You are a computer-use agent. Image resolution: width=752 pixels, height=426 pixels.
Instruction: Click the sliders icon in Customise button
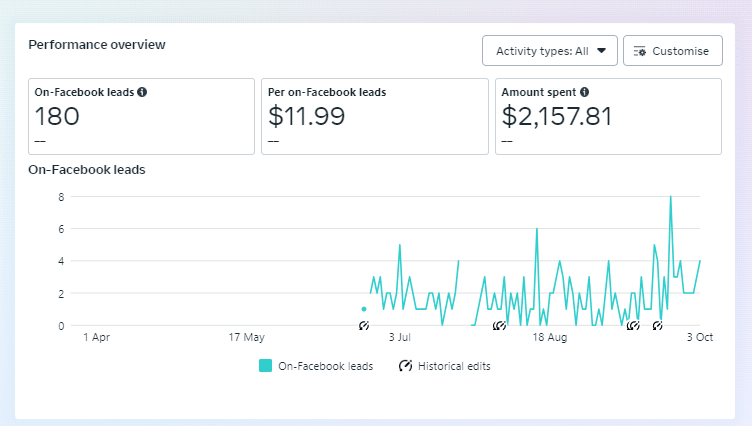(640, 51)
